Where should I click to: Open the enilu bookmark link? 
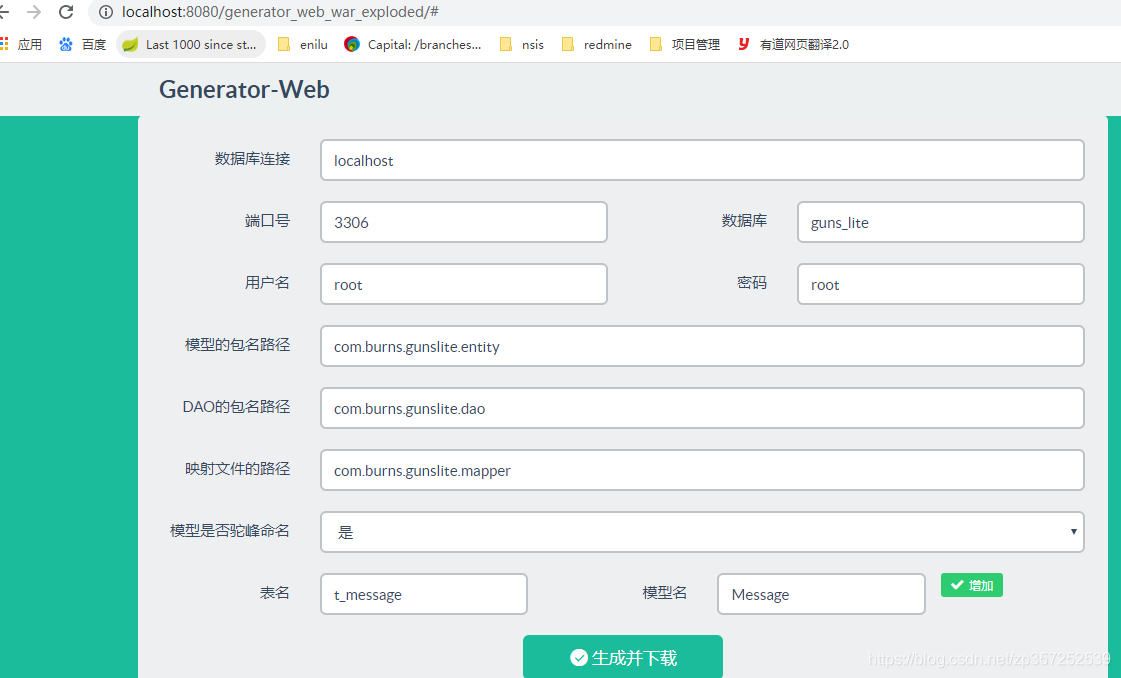click(x=309, y=44)
